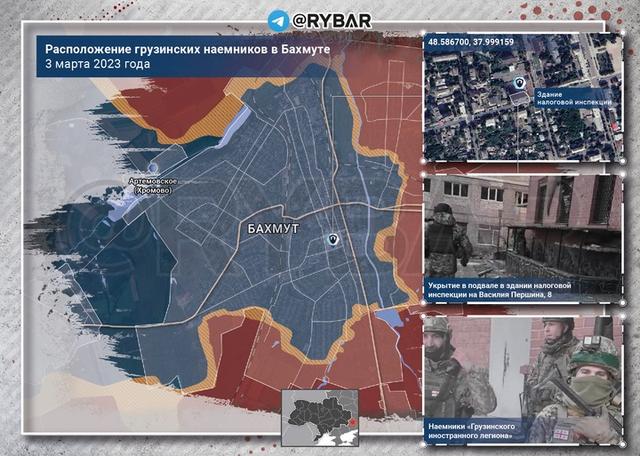Image resolution: width=640 pixels, height=456 pixels.
Task: Click the Telegram logo icon
Action: [279, 20]
